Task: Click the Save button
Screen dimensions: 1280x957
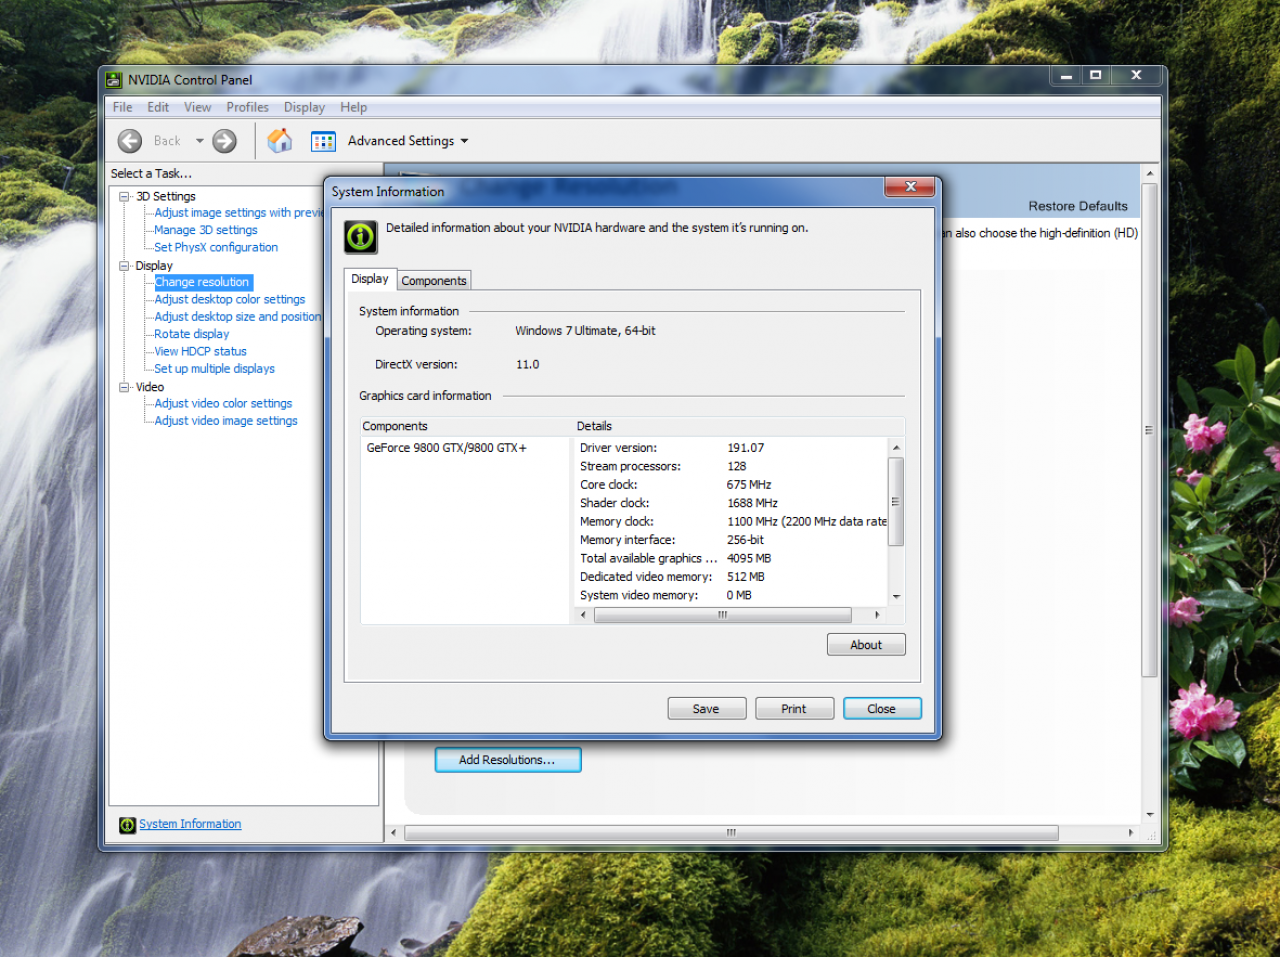Action: point(706,709)
